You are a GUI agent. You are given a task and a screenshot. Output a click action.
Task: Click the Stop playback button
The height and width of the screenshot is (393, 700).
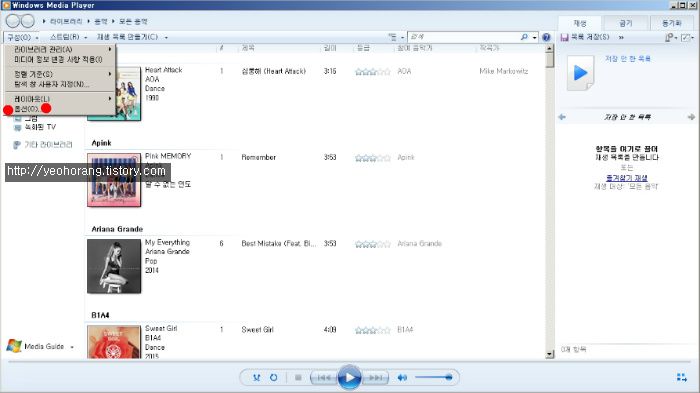pos(298,377)
